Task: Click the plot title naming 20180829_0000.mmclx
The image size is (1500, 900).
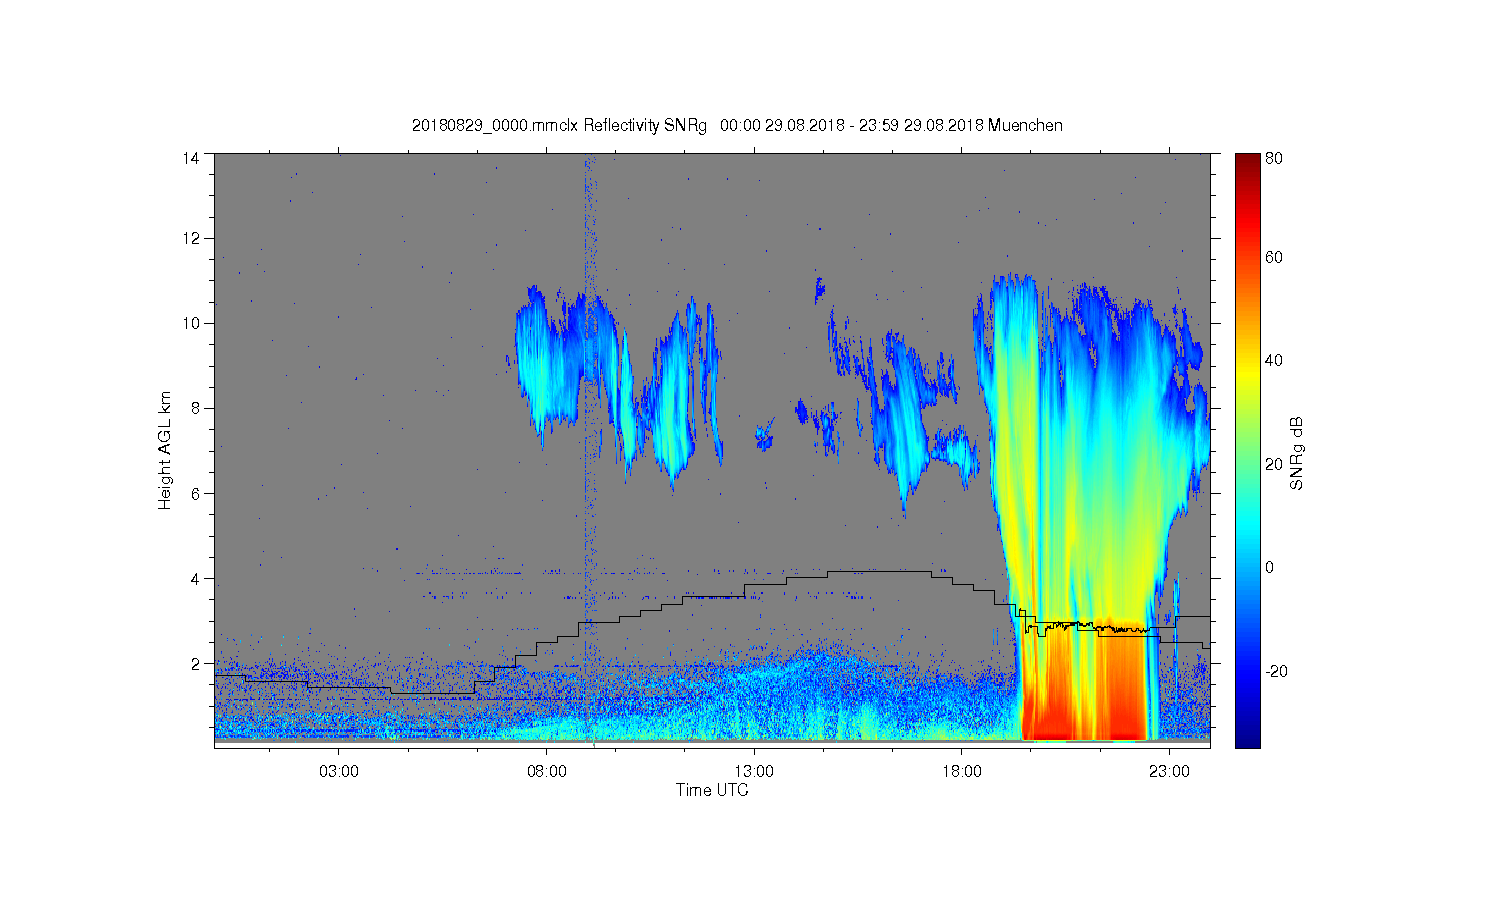Action: point(737,125)
